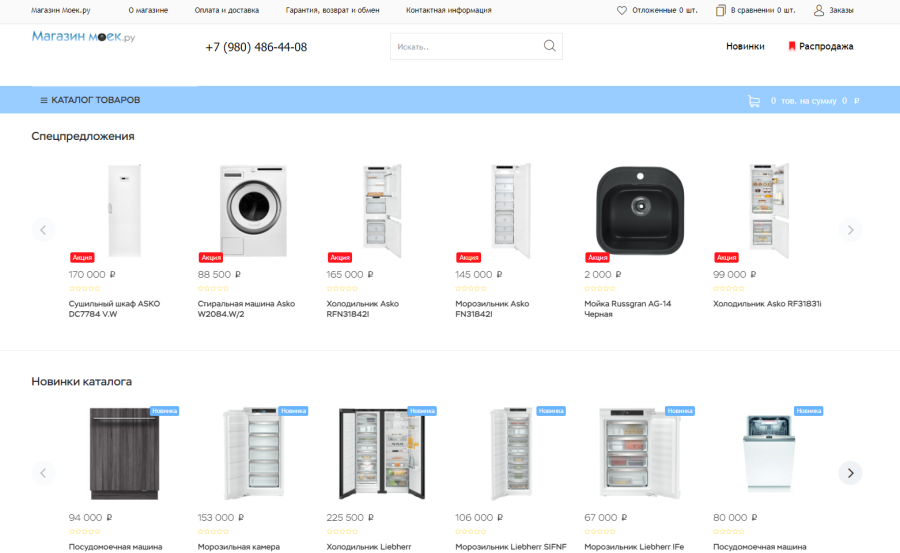Click the dark wood dishwasher image
The image size is (900, 553).
(x=125, y=454)
